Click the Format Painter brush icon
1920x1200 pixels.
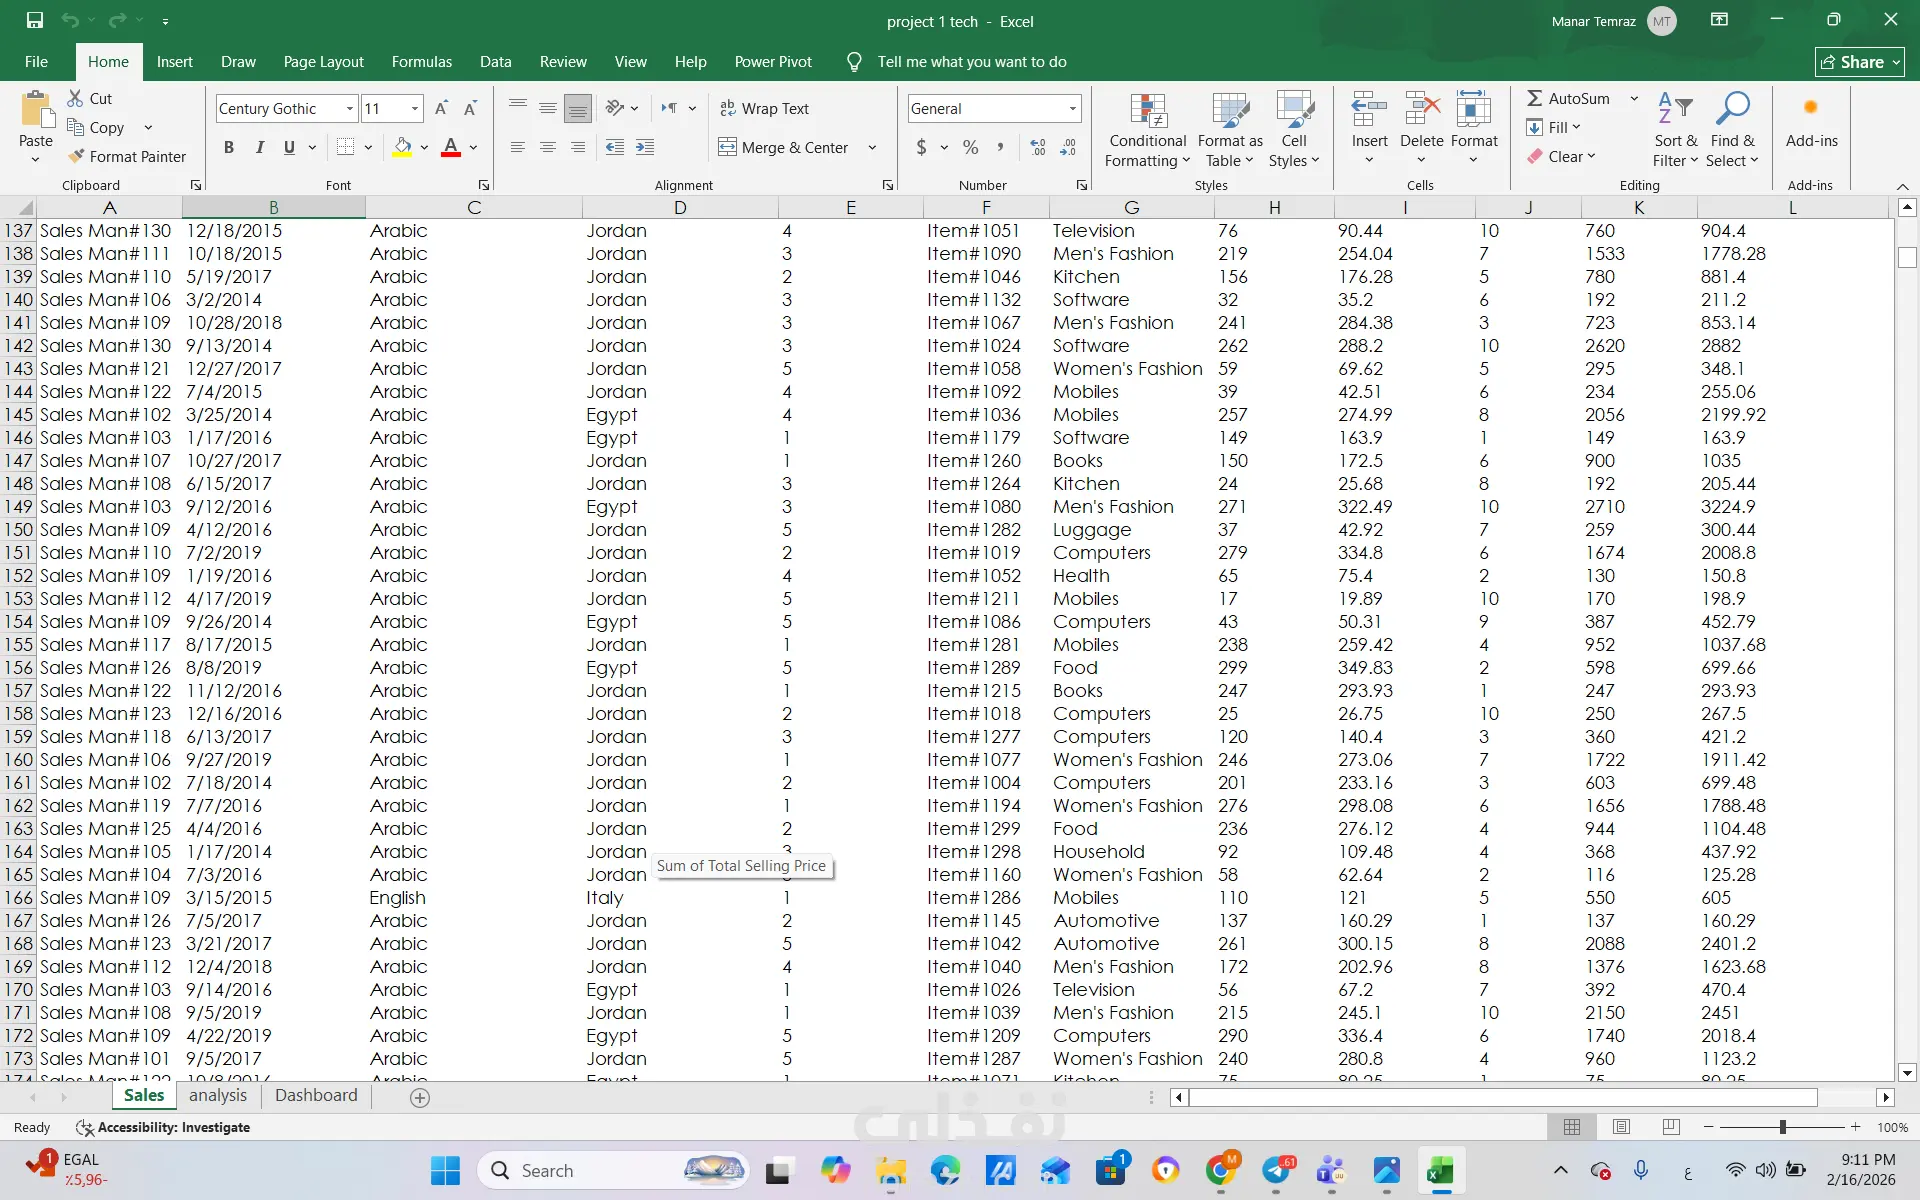76,156
